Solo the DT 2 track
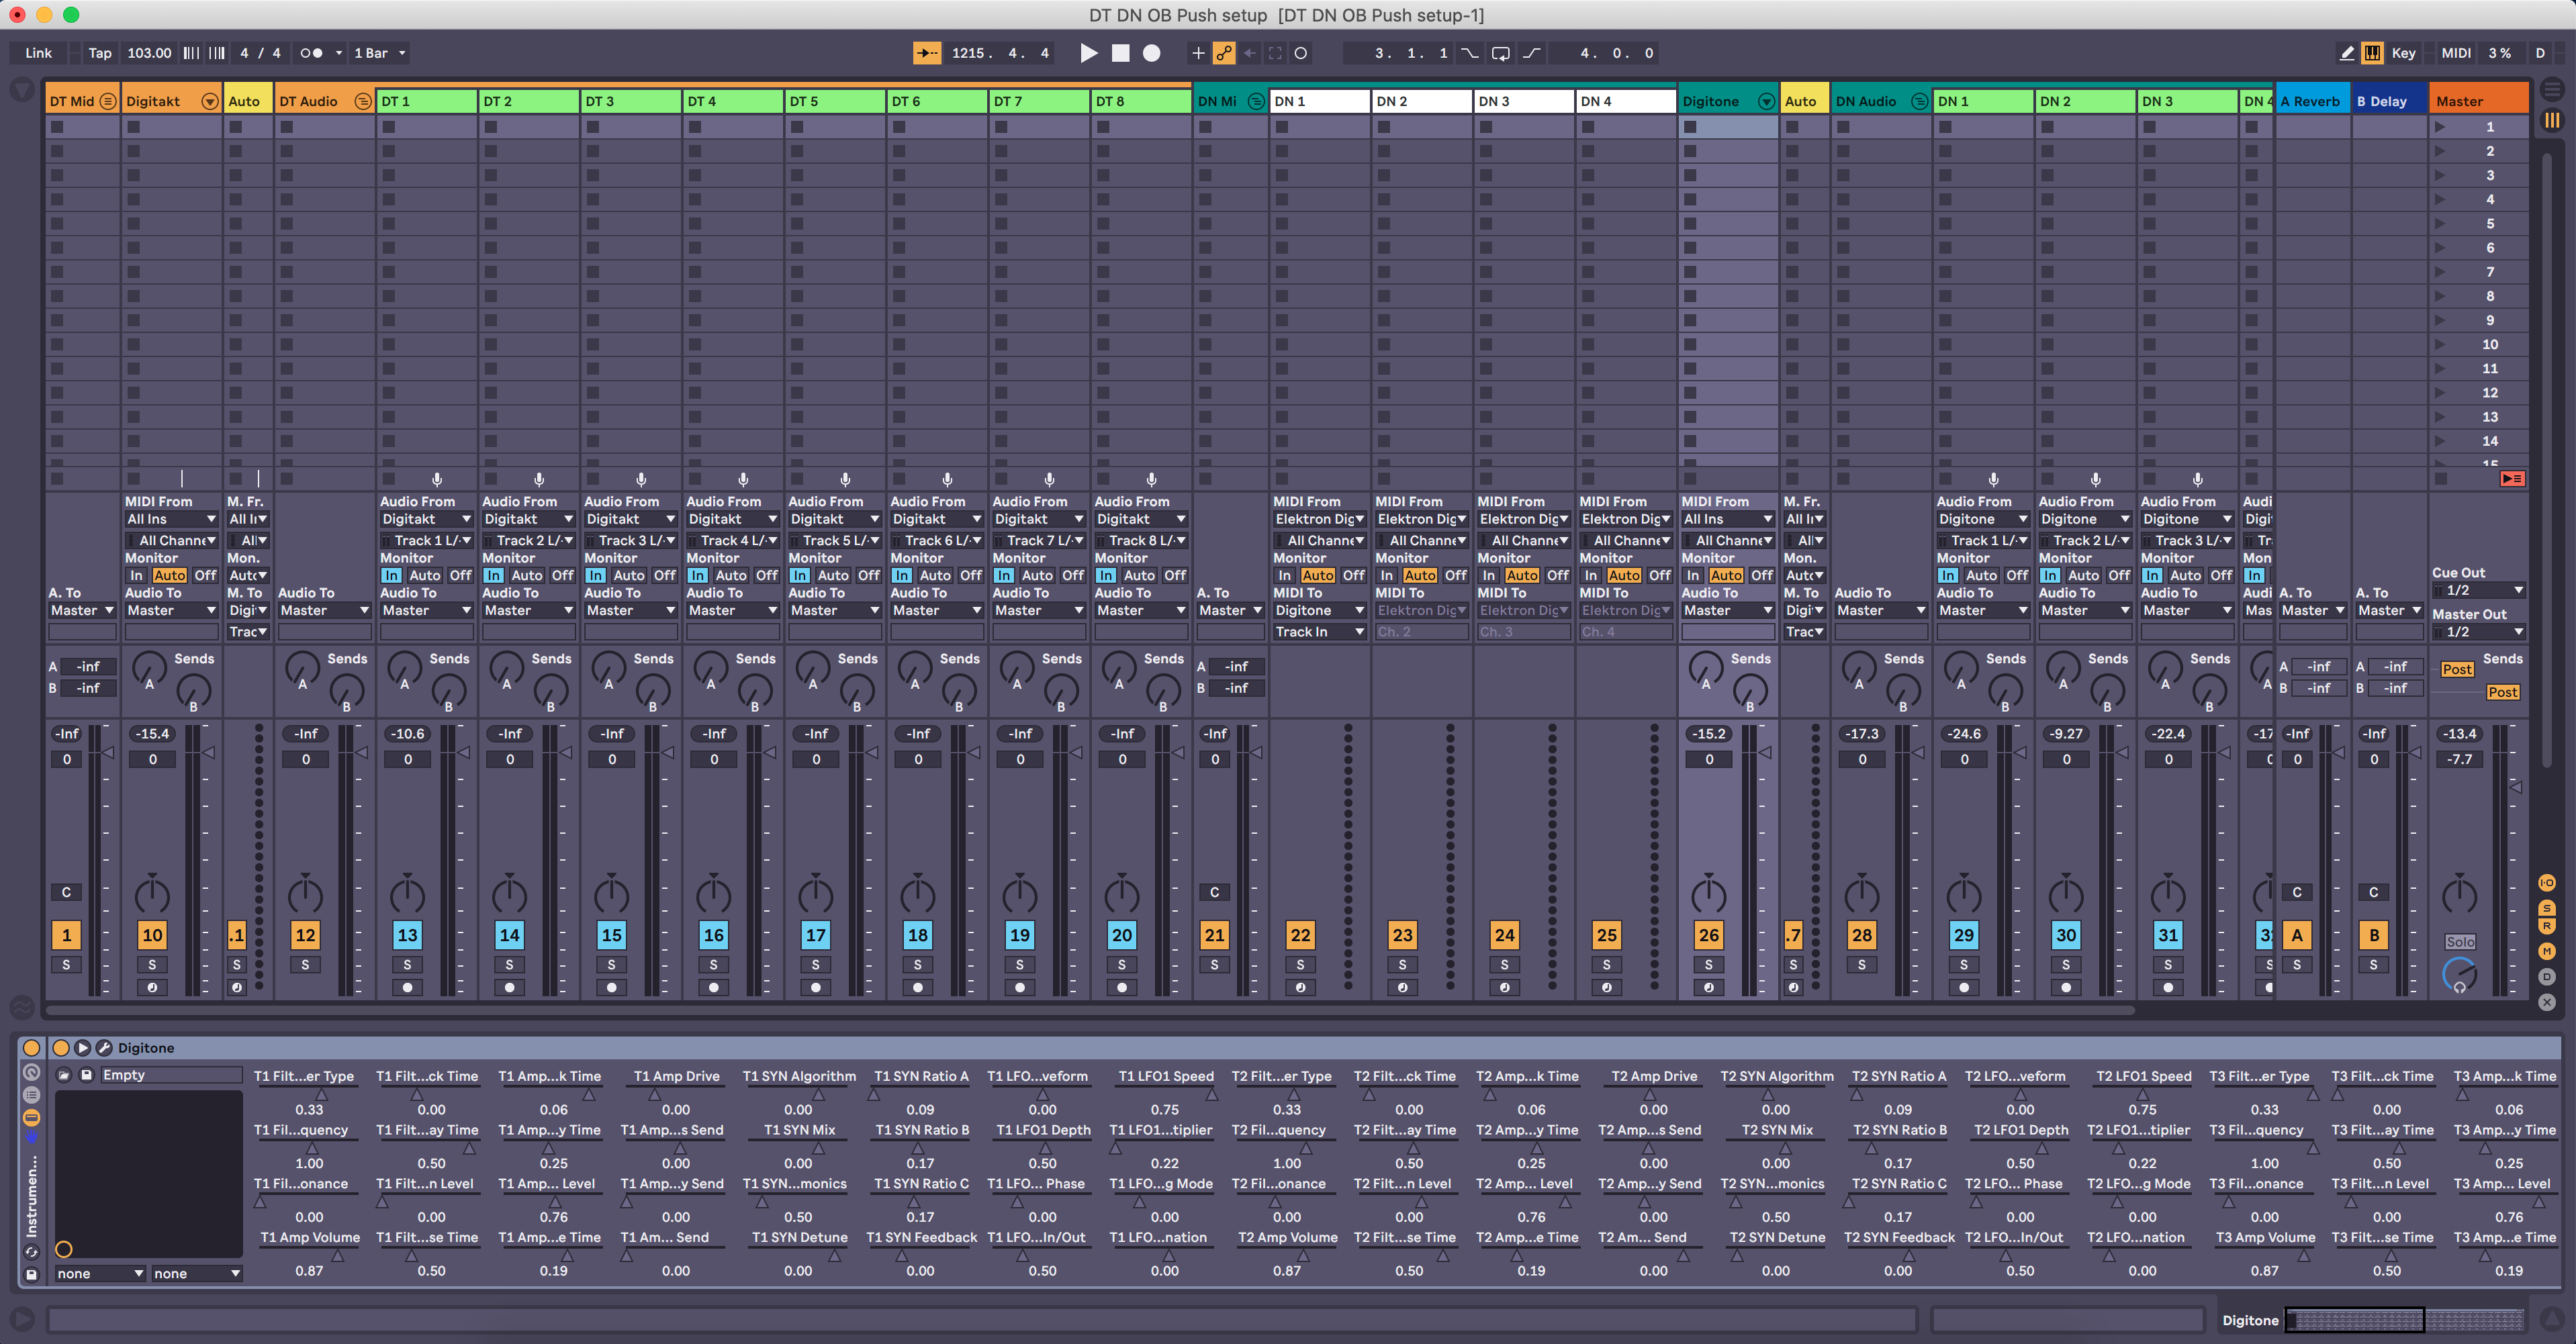The image size is (2576, 1344). [509, 965]
